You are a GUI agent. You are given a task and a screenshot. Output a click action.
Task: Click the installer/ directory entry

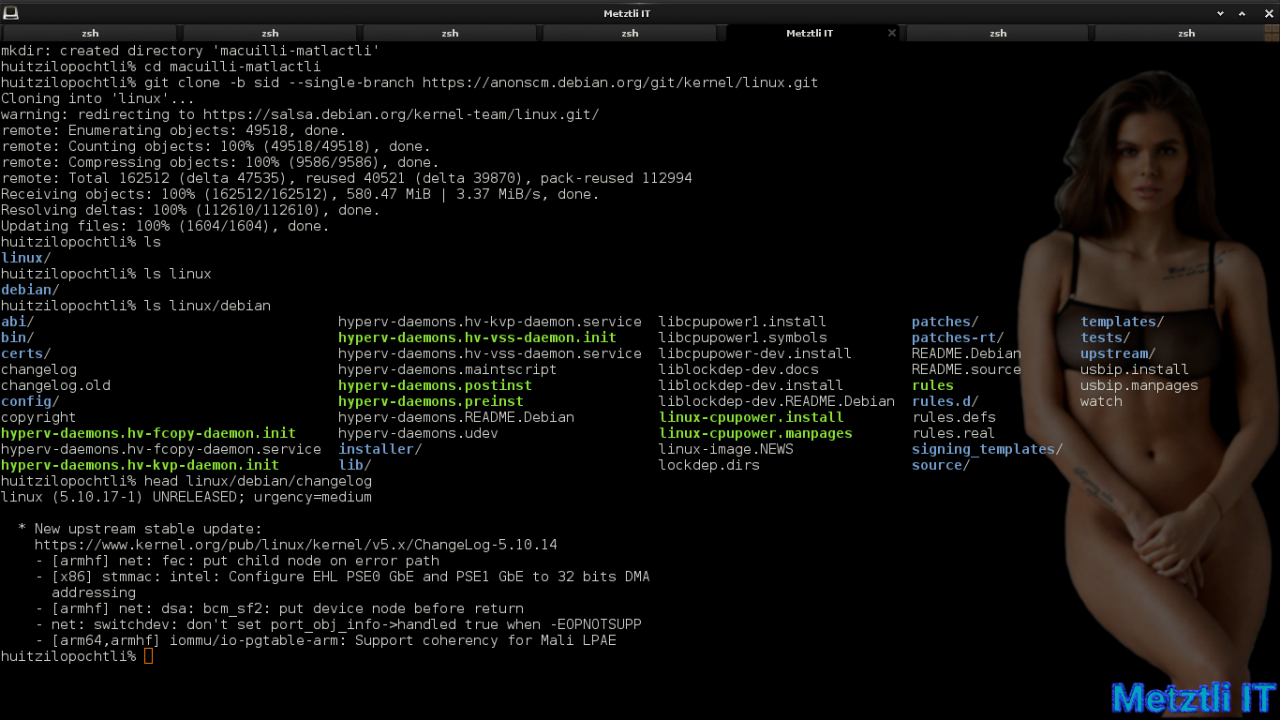(x=380, y=449)
